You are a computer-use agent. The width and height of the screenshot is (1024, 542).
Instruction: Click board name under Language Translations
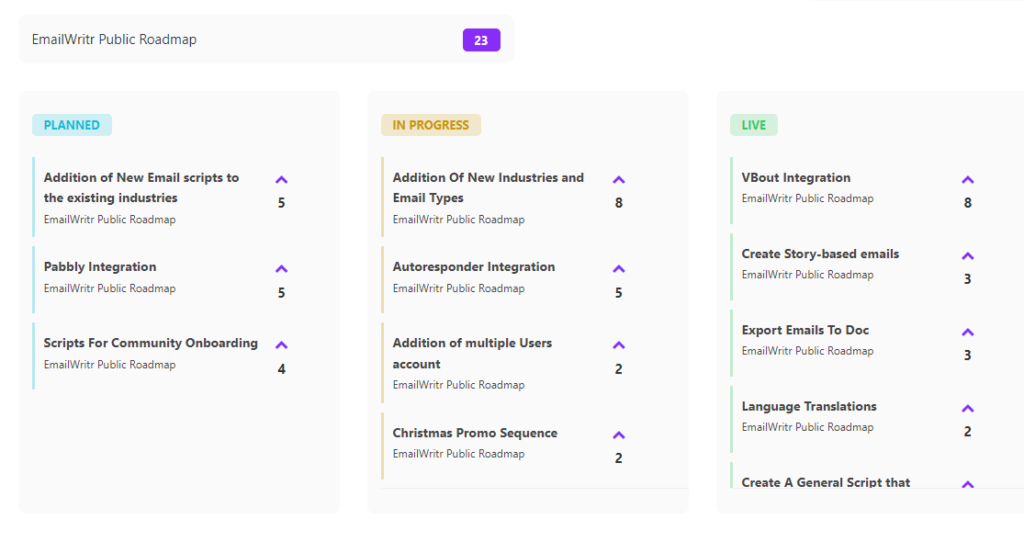[x=807, y=427]
